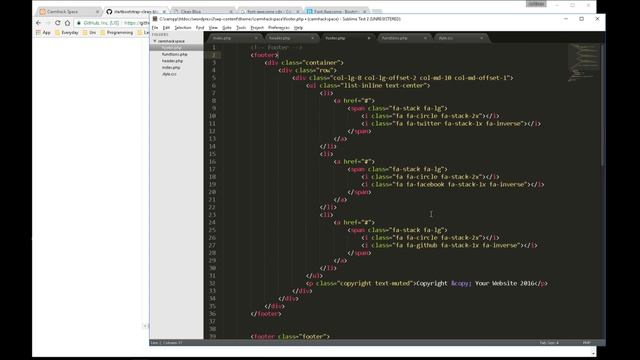640x360 pixels.
Task: Open the Find menu
Action: [x=200, y=28]
